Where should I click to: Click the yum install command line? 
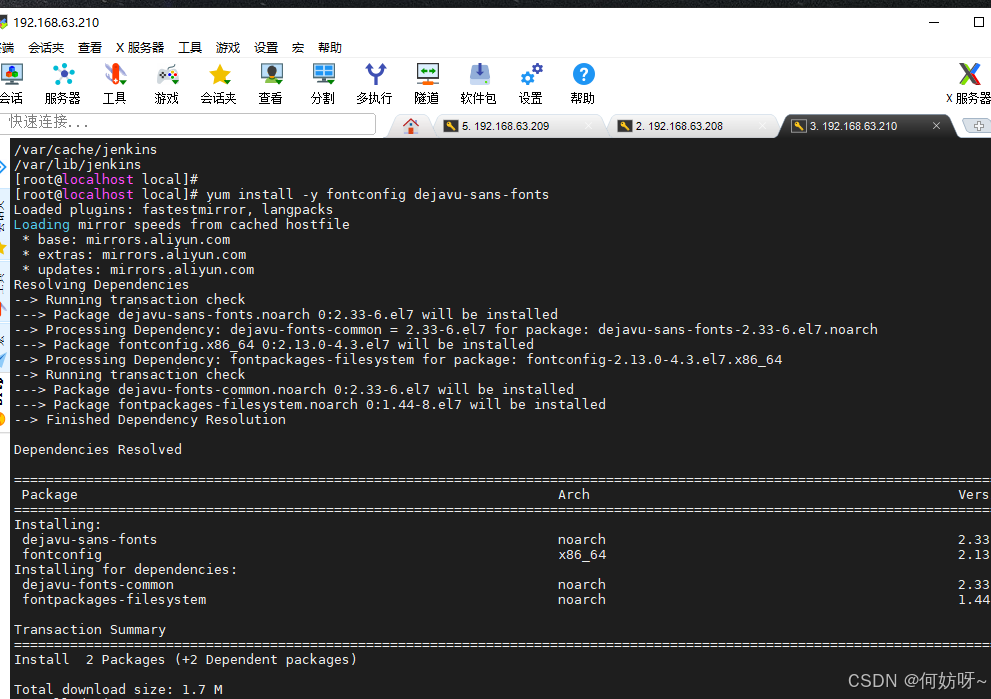tap(281, 195)
